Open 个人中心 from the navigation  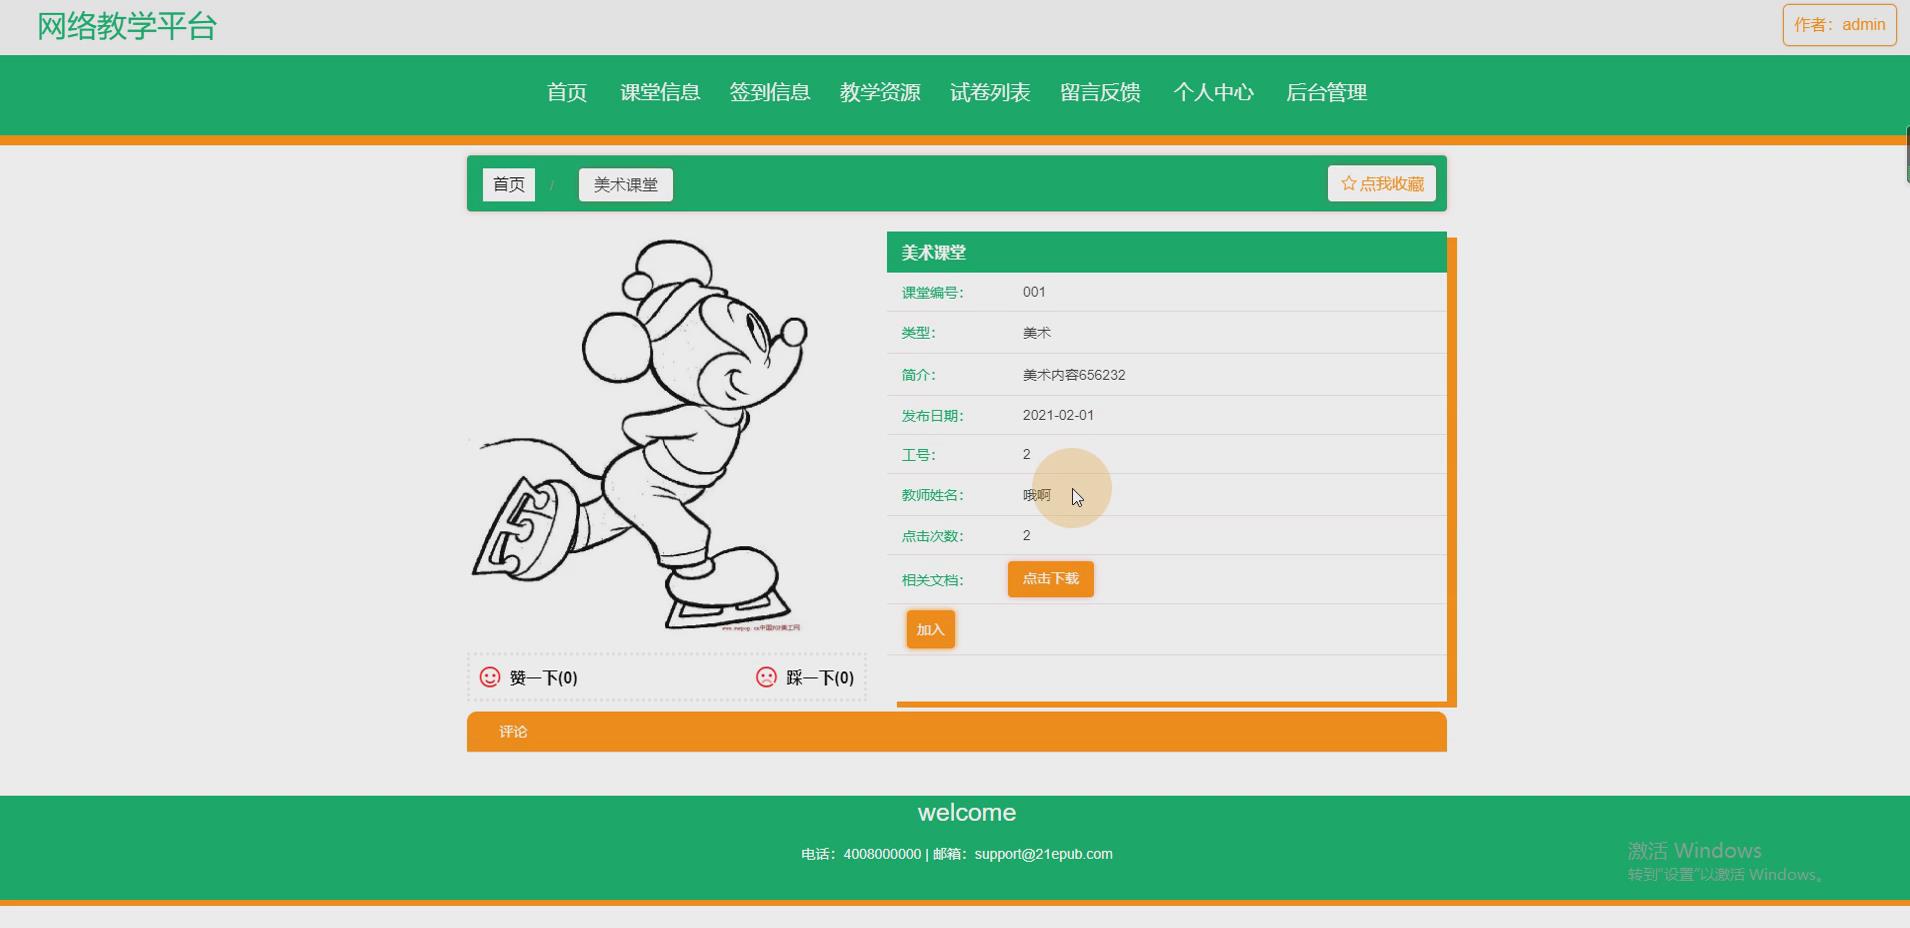(x=1213, y=92)
